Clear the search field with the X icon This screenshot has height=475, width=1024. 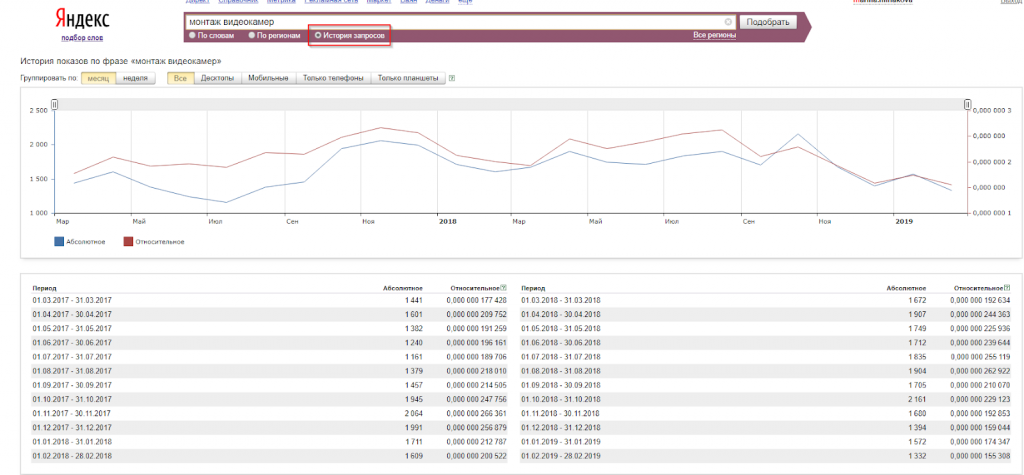click(728, 22)
